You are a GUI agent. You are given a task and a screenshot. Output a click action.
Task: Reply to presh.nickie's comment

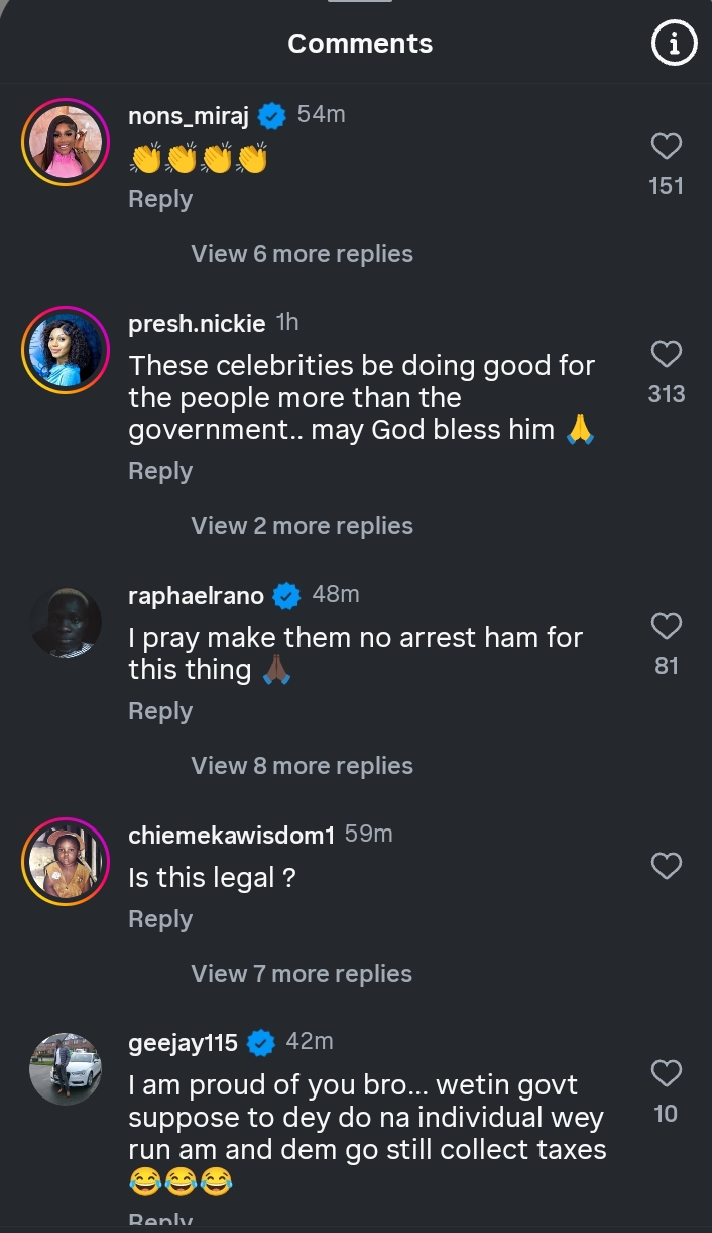[160, 471]
